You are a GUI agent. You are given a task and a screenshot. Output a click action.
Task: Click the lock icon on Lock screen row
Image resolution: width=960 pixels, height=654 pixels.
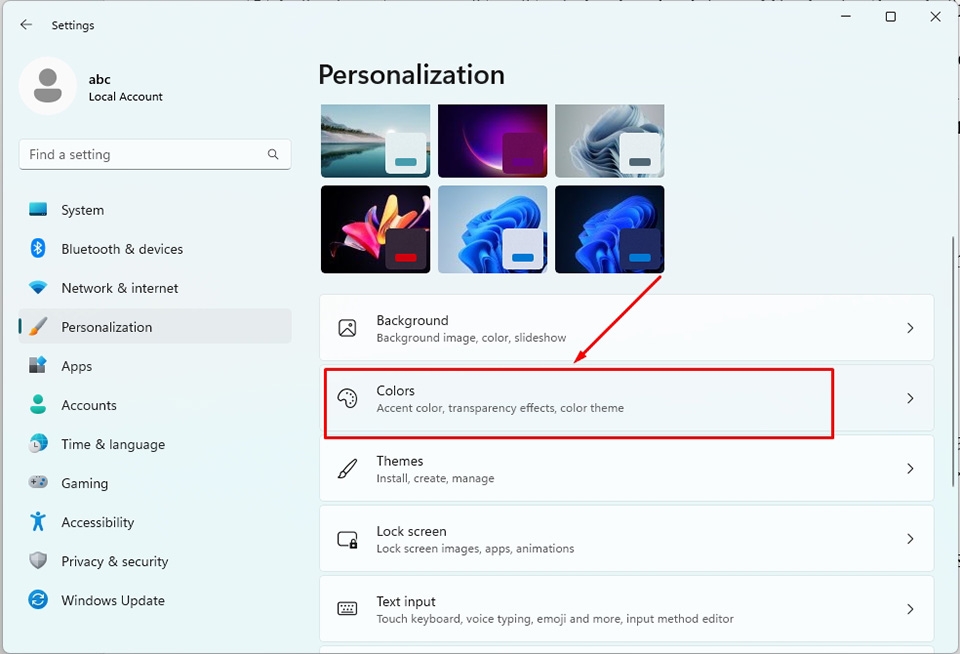coord(347,538)
